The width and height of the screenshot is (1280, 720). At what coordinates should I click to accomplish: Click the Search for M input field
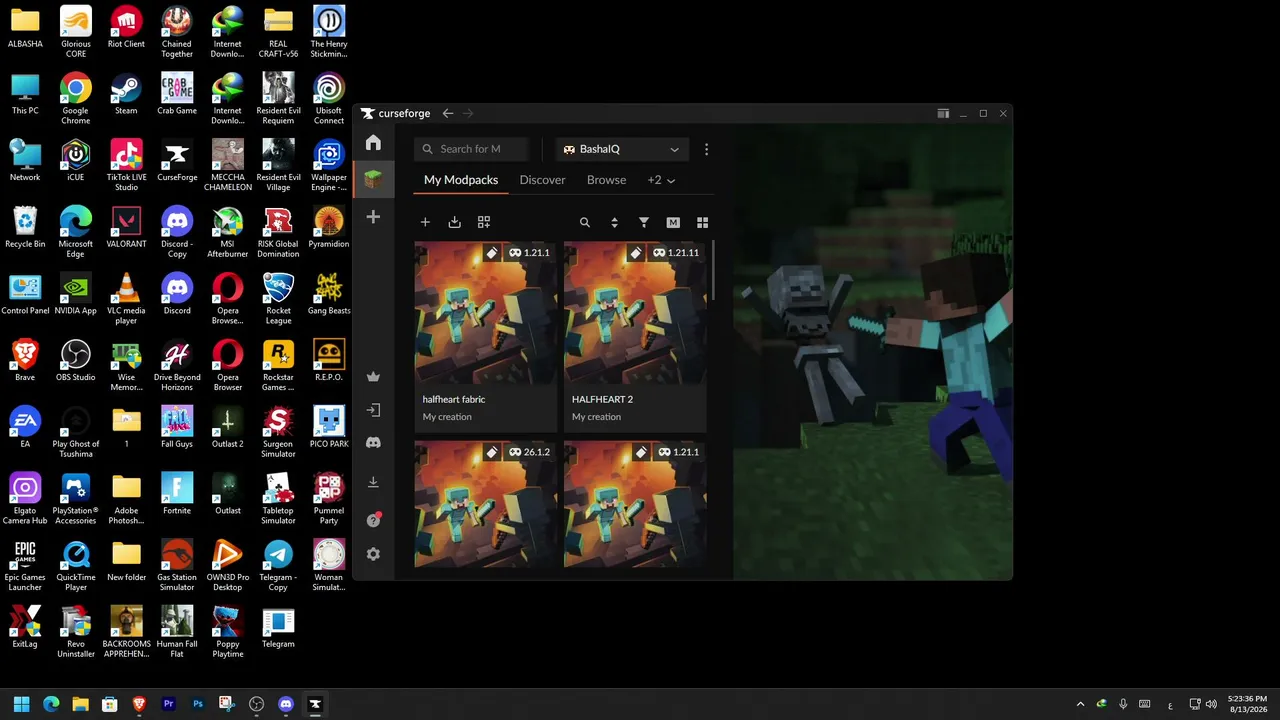[474, 149]
